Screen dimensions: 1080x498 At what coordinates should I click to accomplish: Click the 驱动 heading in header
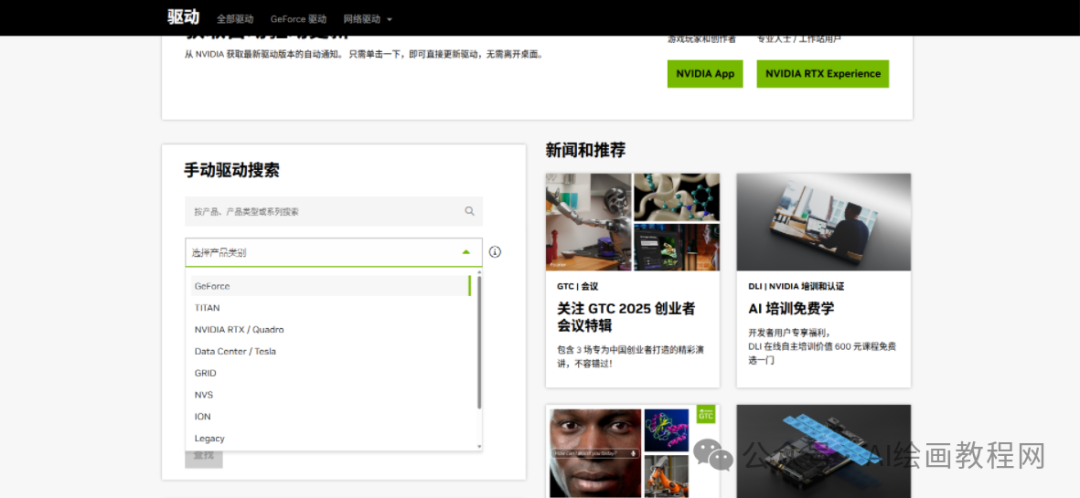click(183, 17)
